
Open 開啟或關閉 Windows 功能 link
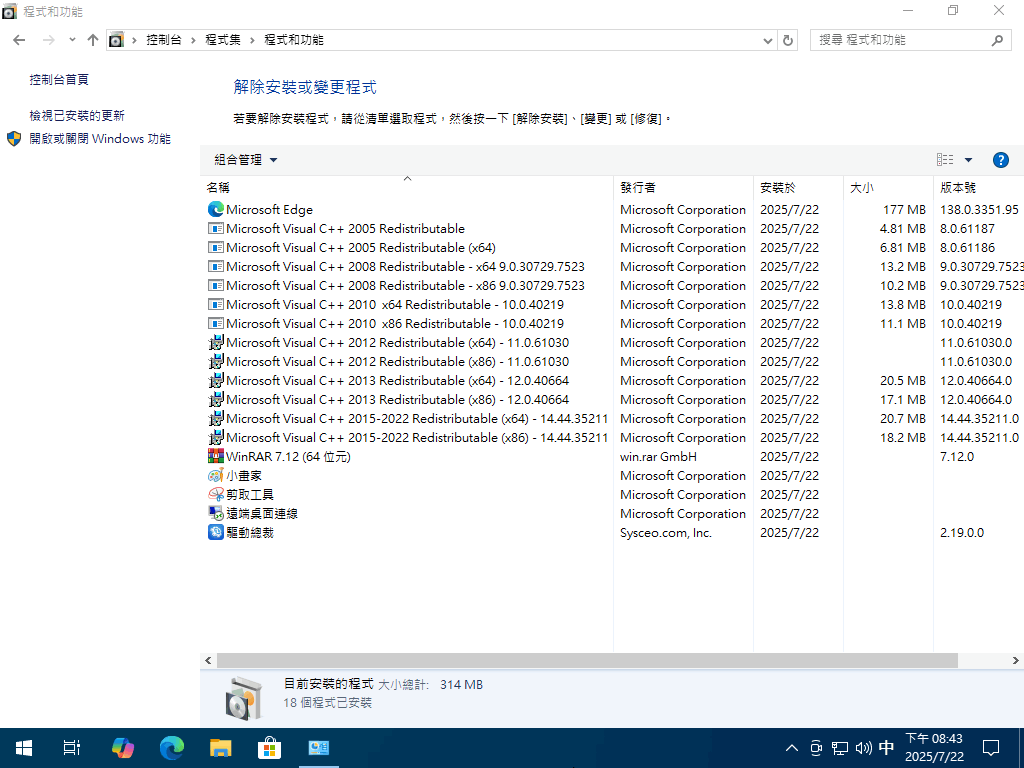[x=100, y=138]
